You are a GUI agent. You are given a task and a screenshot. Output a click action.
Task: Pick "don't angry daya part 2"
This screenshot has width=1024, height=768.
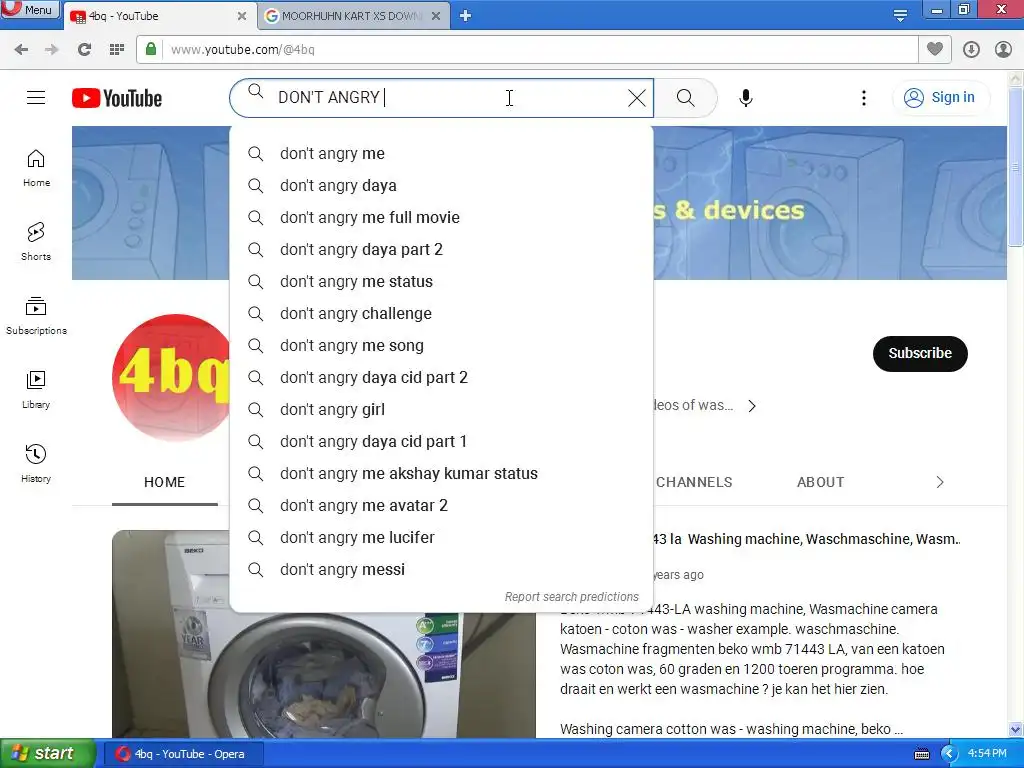click(441, 249)
